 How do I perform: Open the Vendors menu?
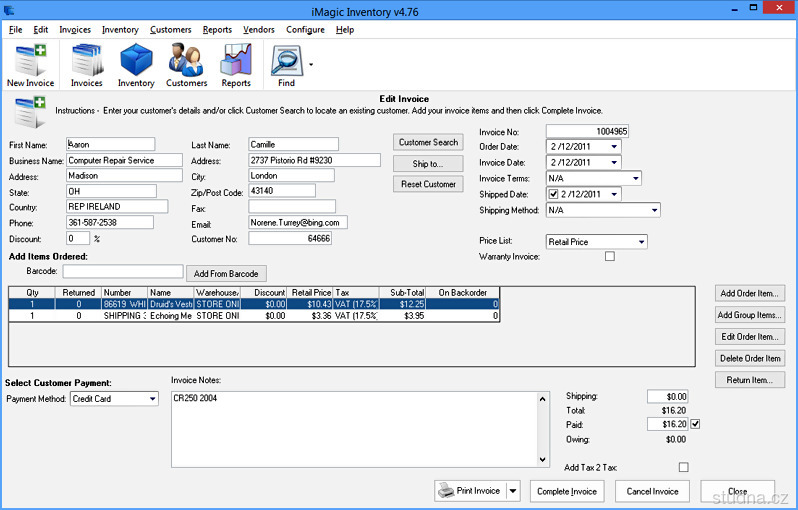(259, 30)
